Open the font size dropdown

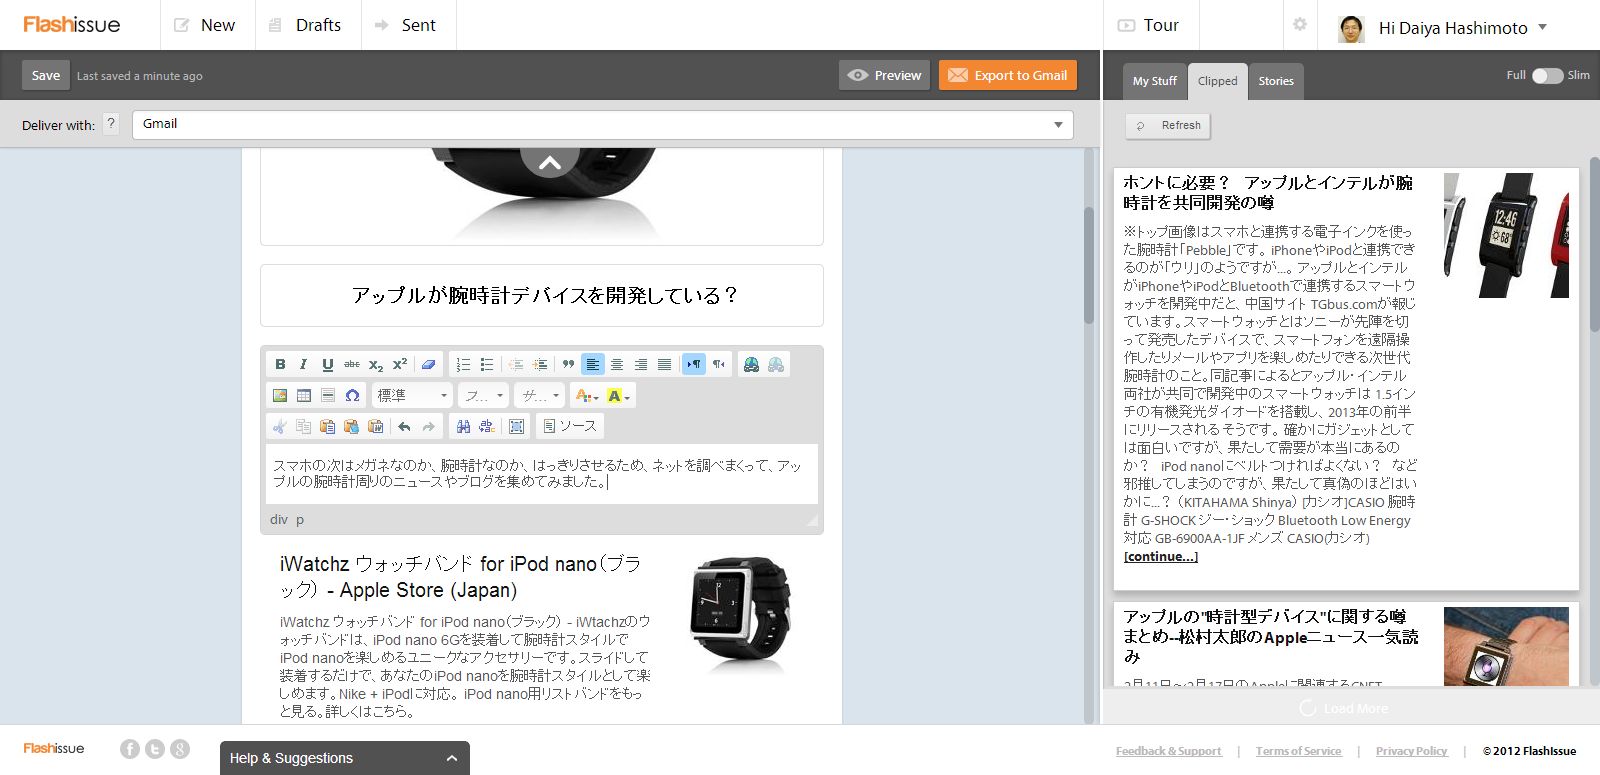click(x=541, y=395)
